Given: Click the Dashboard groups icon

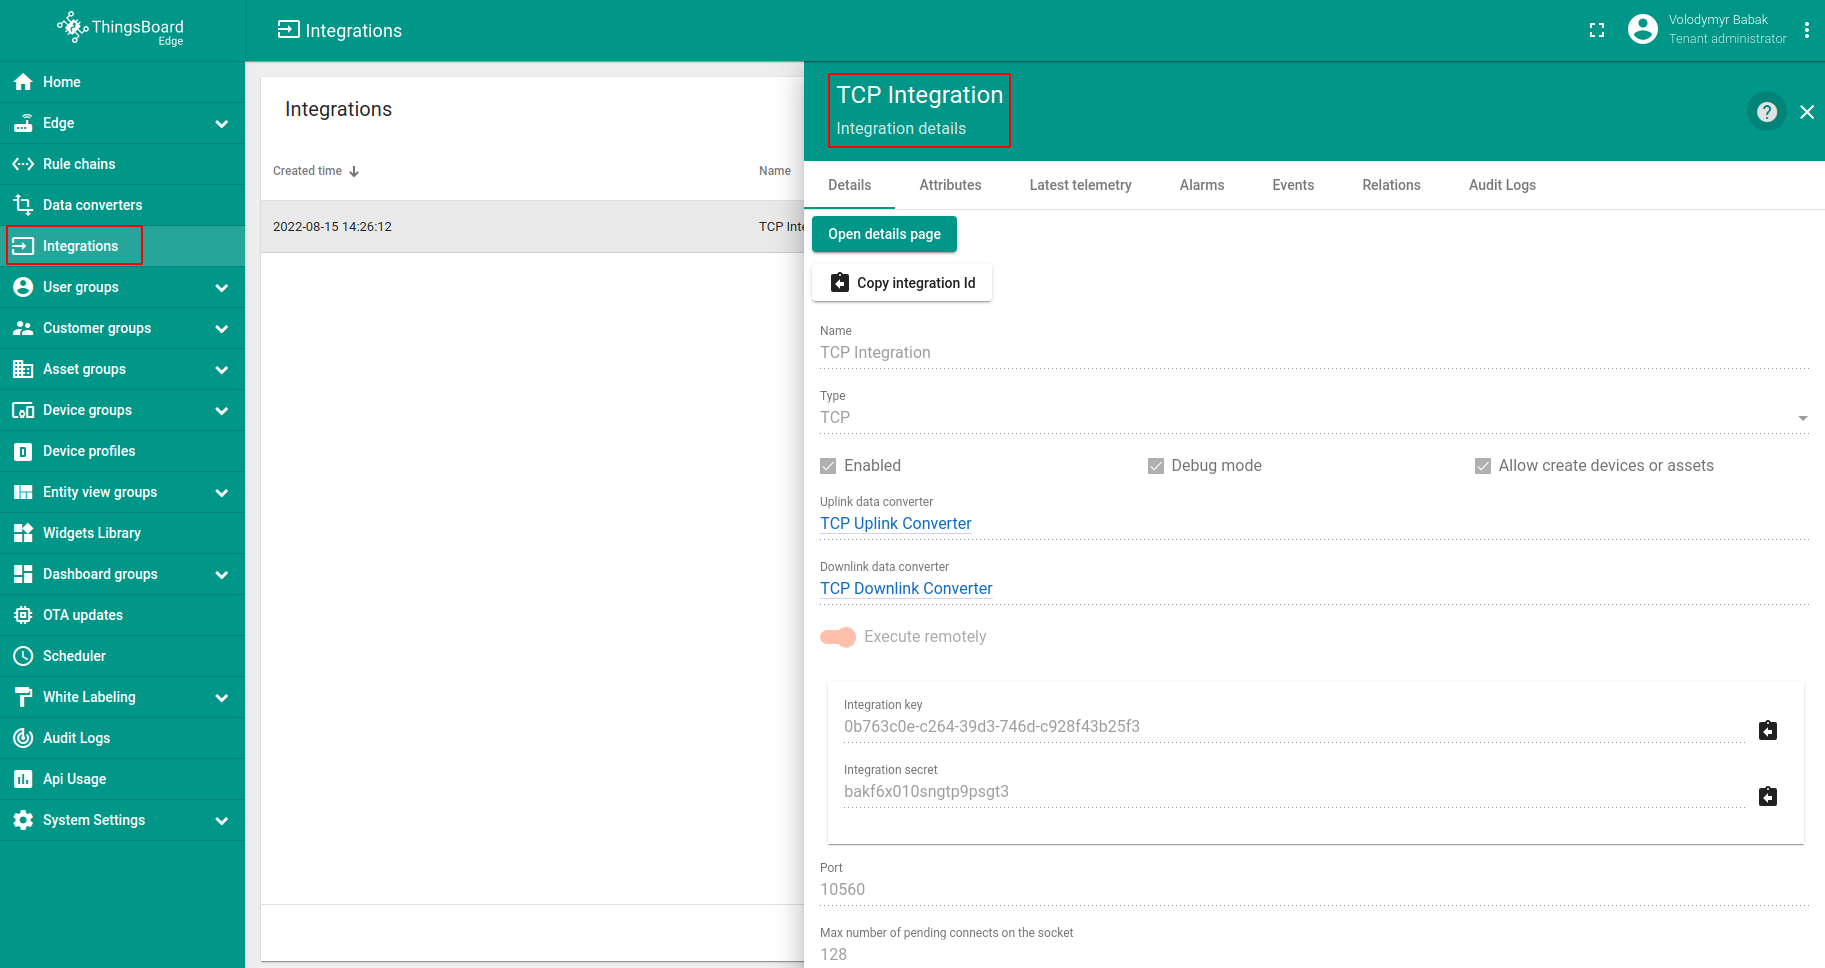Looking at the screenshot, I should tap(23, 574).
